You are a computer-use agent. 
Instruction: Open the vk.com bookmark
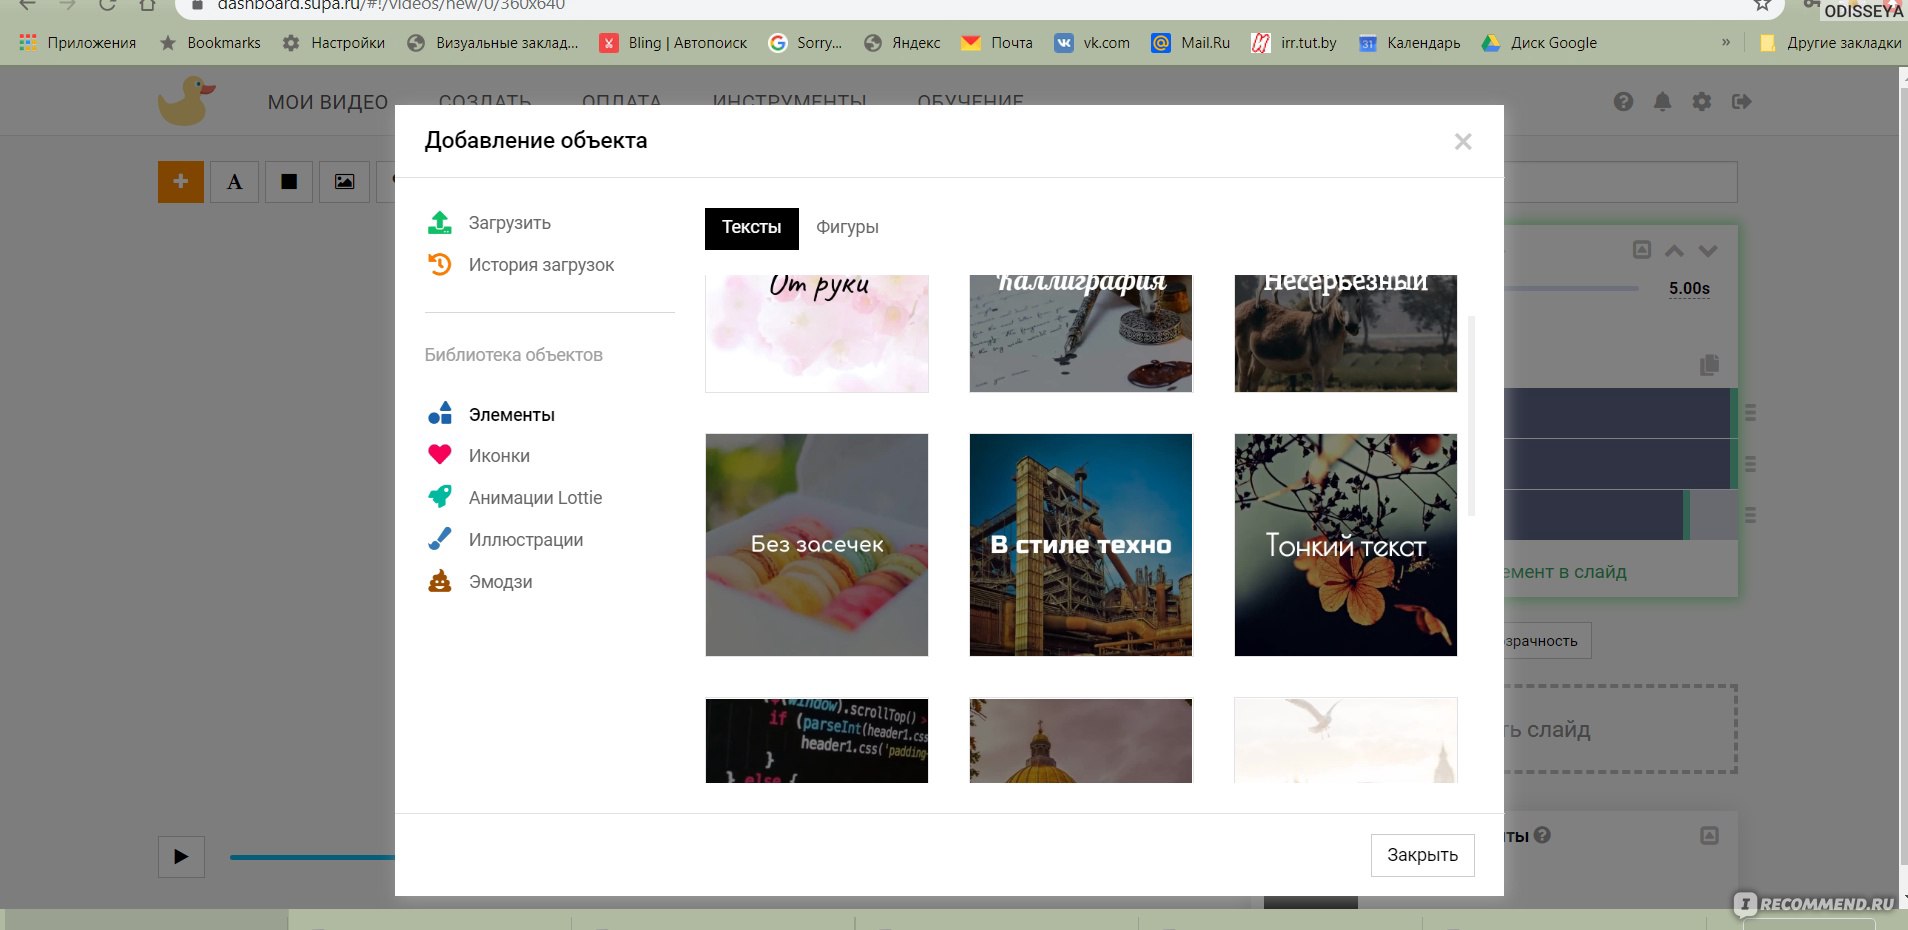[1092, 42]
